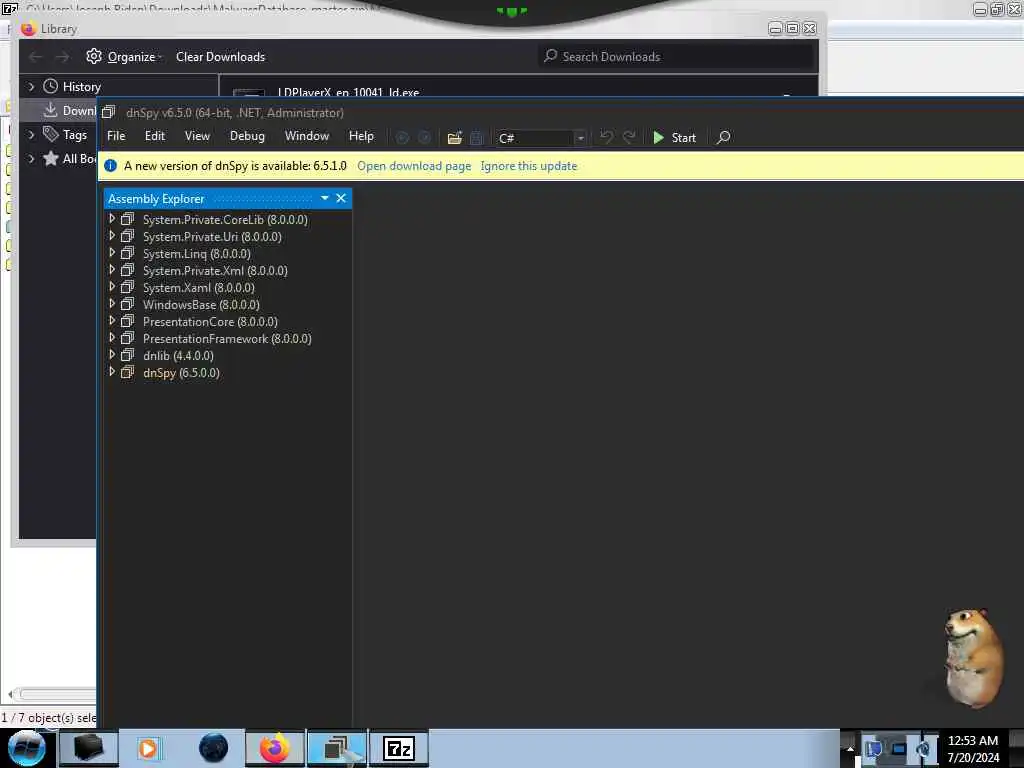Open the Assembly Explorer panel options dropdown arrow
The height and width of the screenshot is (768, 1024).
(325, 198)
